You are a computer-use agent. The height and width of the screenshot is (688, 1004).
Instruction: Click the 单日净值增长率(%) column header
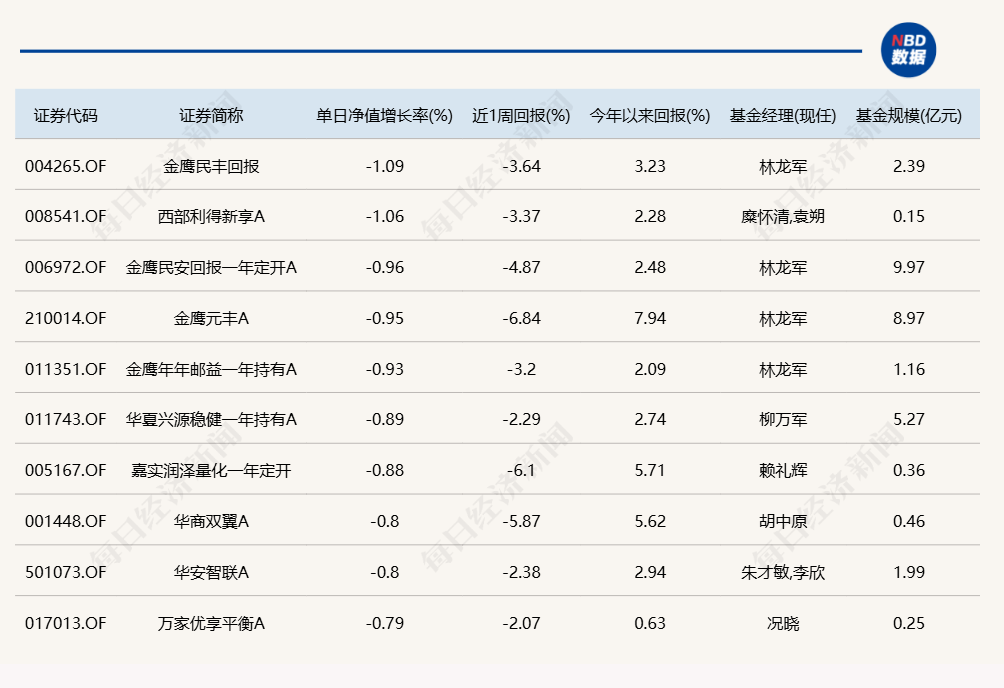point(384,115)
